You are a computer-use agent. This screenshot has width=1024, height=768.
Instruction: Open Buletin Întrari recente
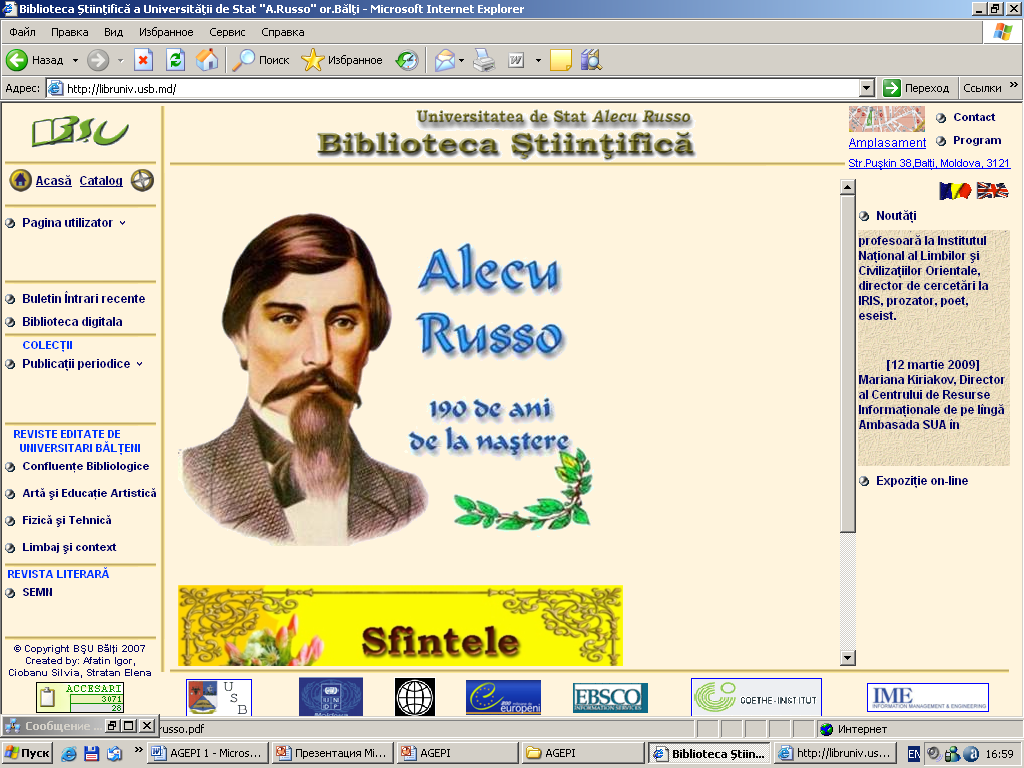pyautogui.click(x=84, y=298)
